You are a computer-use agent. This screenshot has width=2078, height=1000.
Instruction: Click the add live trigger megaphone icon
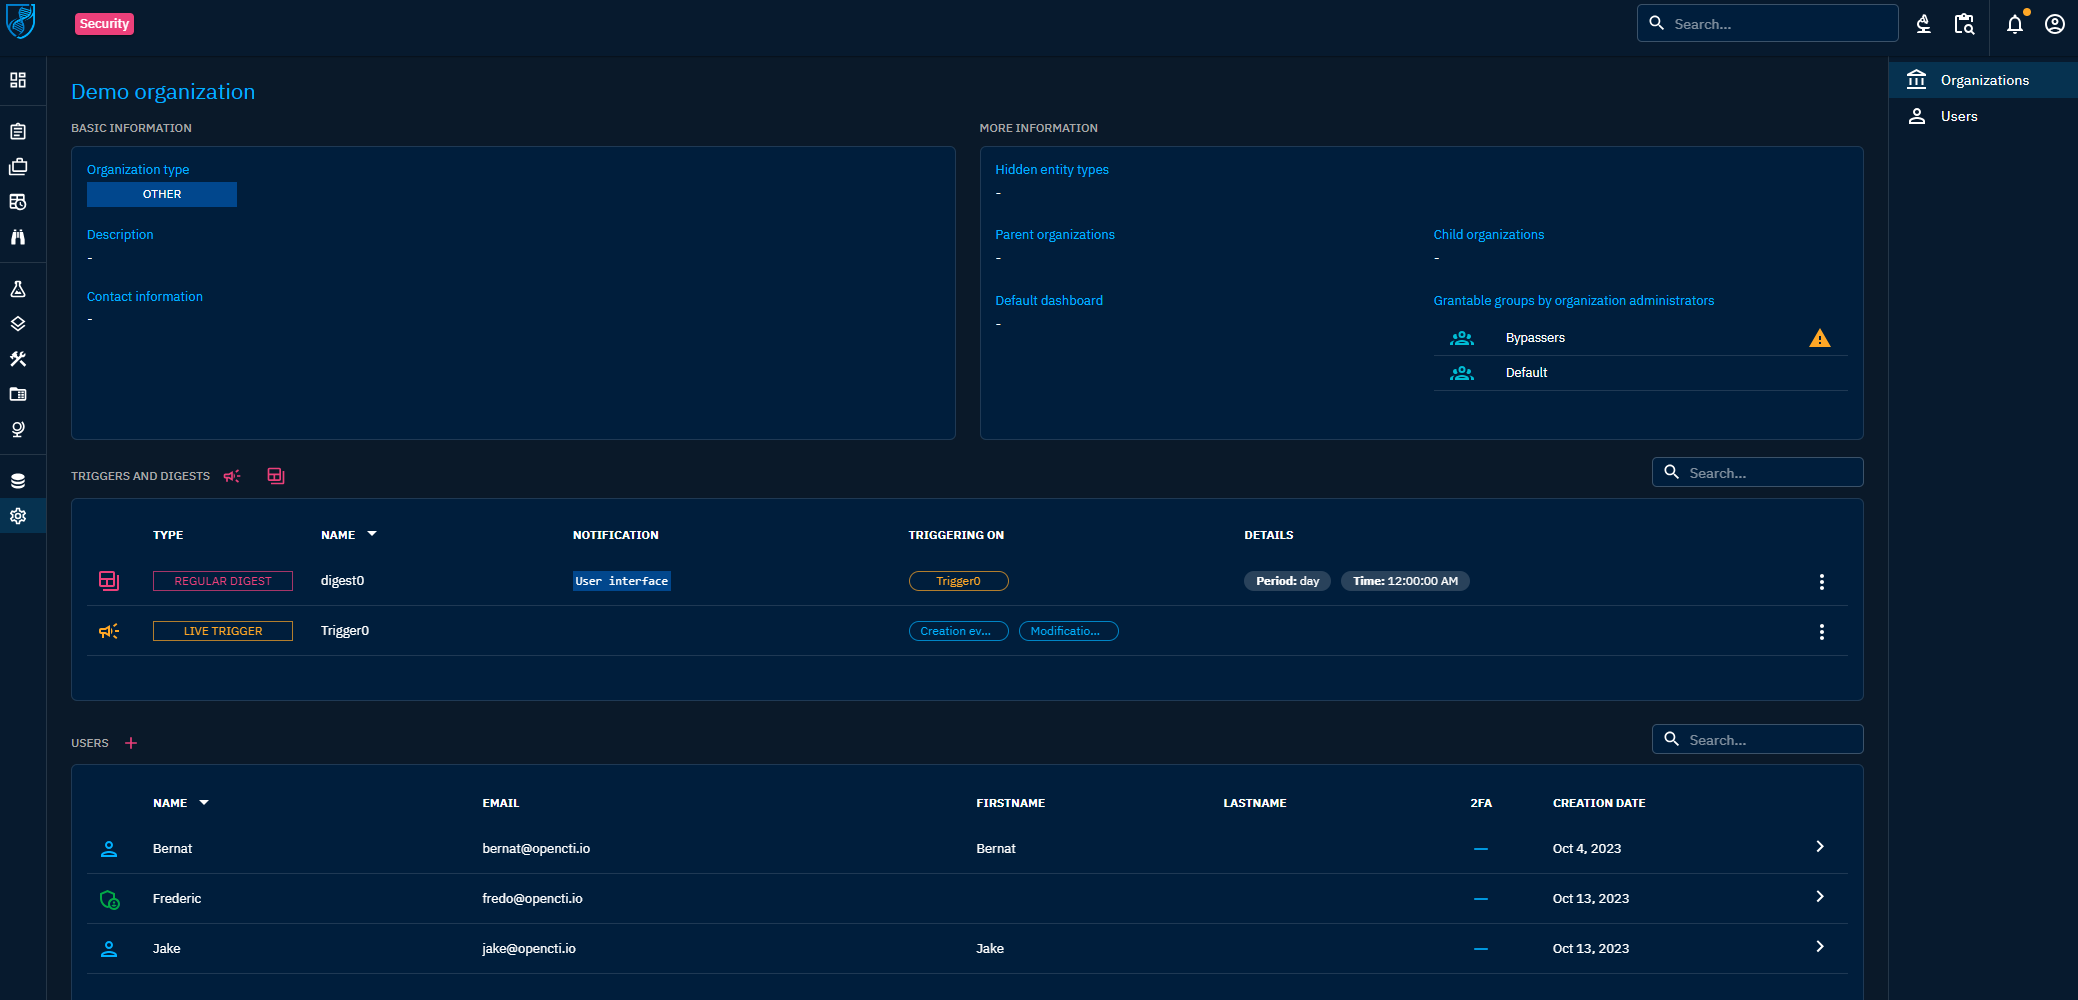click(x=232, y=476)
